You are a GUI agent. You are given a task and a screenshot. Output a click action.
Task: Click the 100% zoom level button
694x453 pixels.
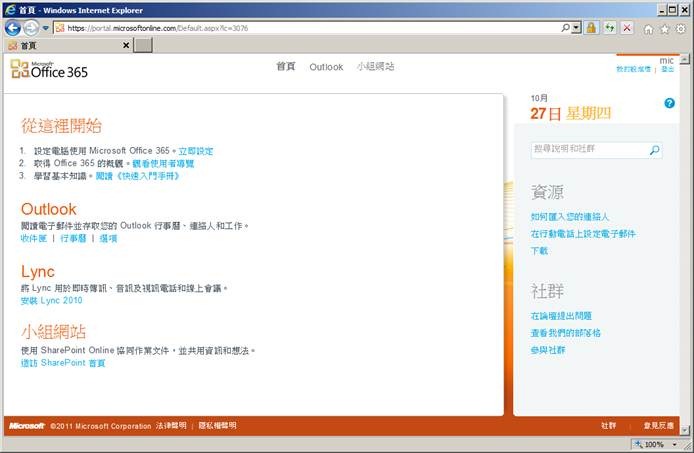(649, 444)
